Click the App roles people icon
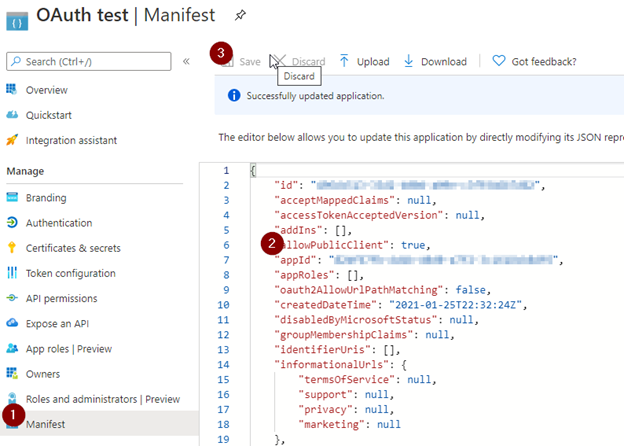624x446 pixels. pos(12,348)
